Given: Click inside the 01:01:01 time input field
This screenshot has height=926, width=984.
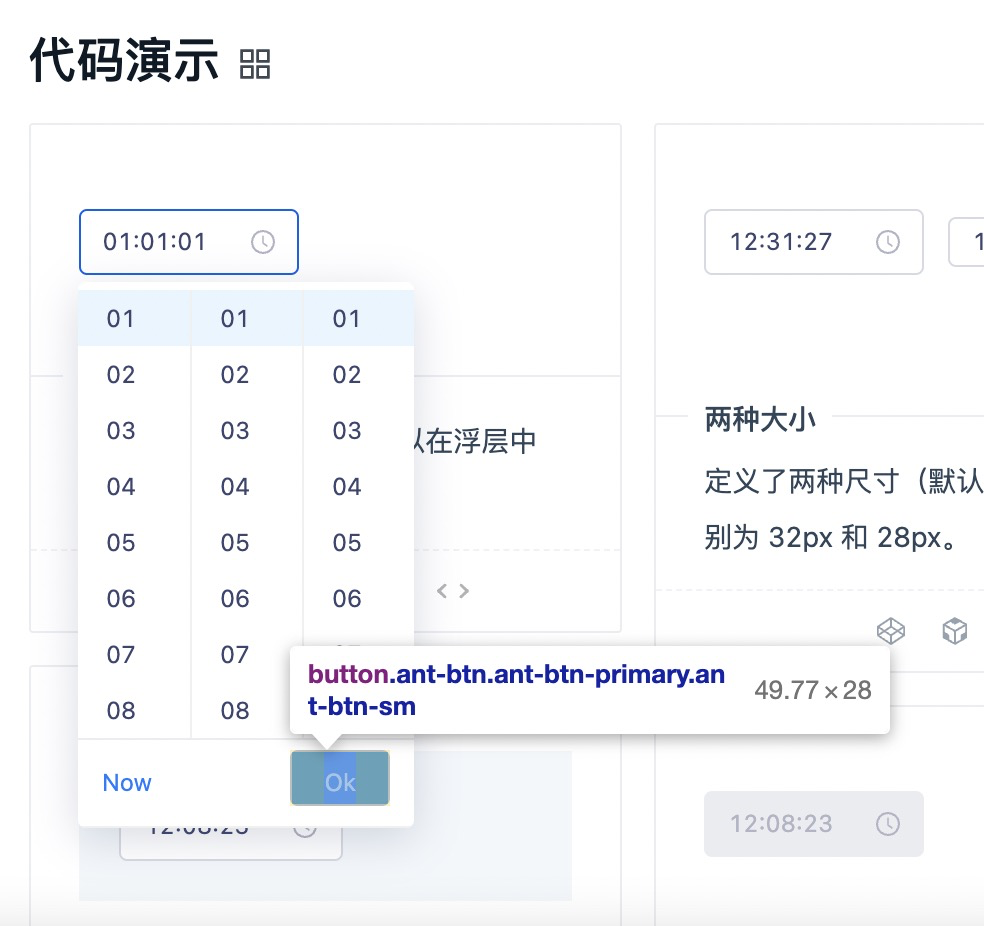Looking at the screenshot, I should (x=160, y=241).
